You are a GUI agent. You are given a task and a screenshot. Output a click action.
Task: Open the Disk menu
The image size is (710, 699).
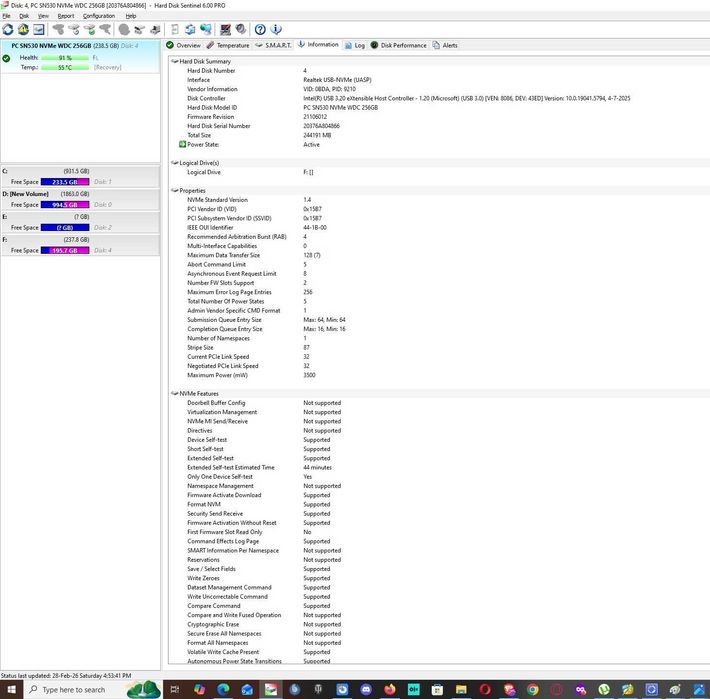pos(24,16)
